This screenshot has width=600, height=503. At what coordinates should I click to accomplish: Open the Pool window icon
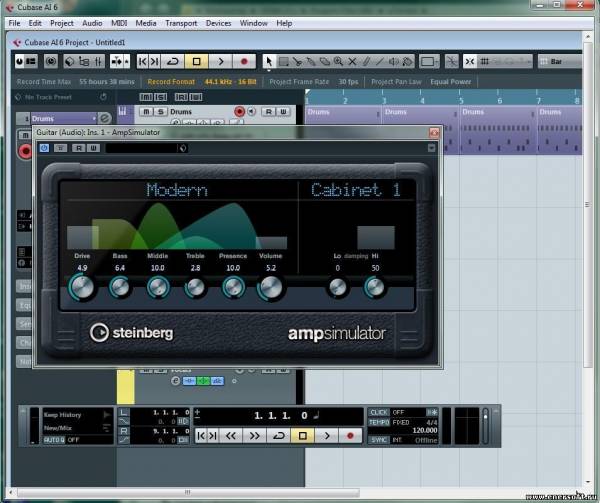pos(84,61)
